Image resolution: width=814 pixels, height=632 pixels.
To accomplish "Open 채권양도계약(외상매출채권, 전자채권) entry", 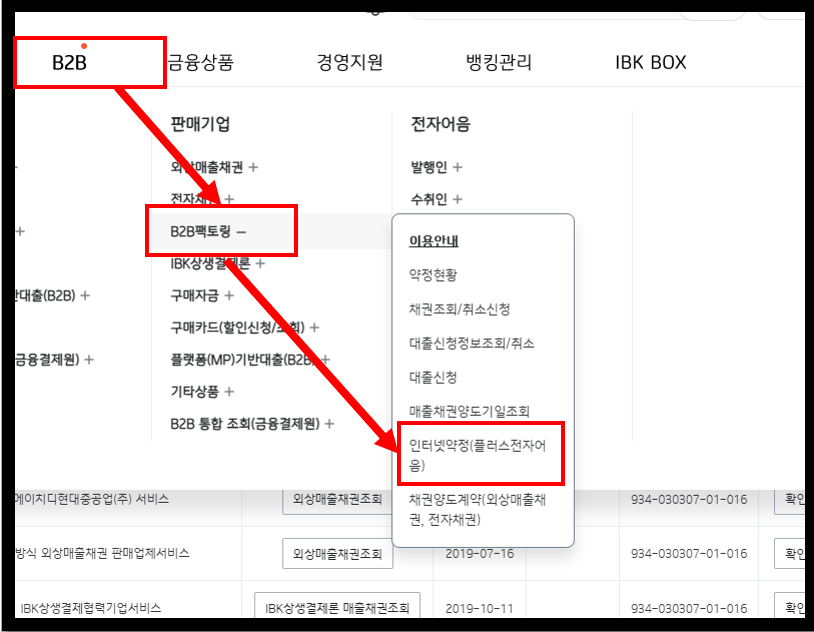I will coord(478,509).
